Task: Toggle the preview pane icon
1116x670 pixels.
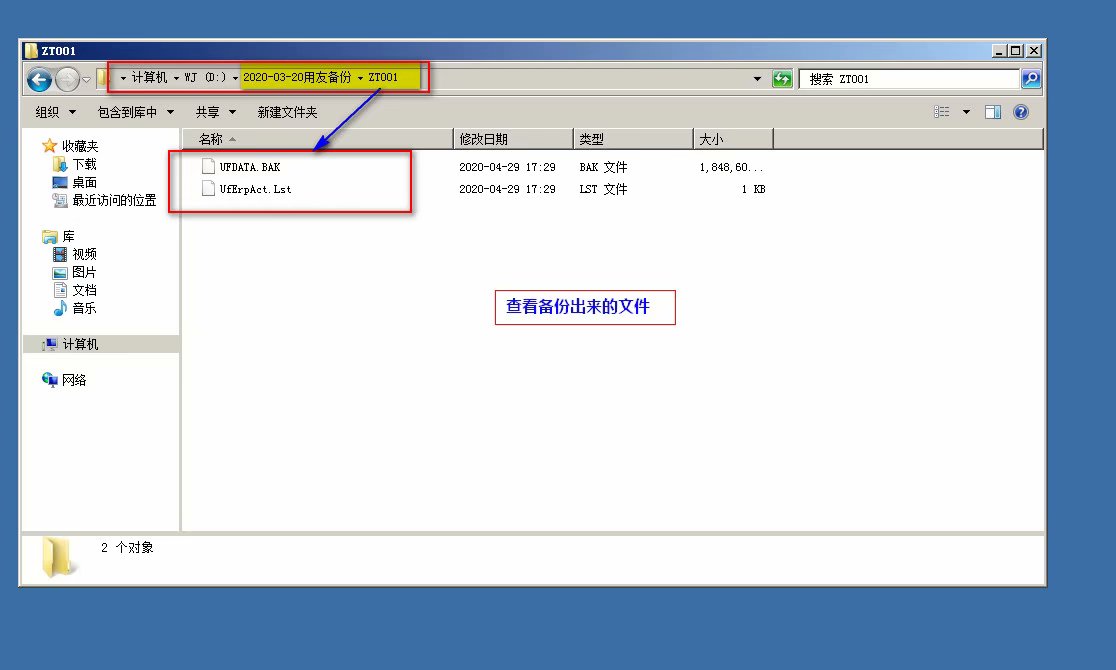Action: (993, 113)
